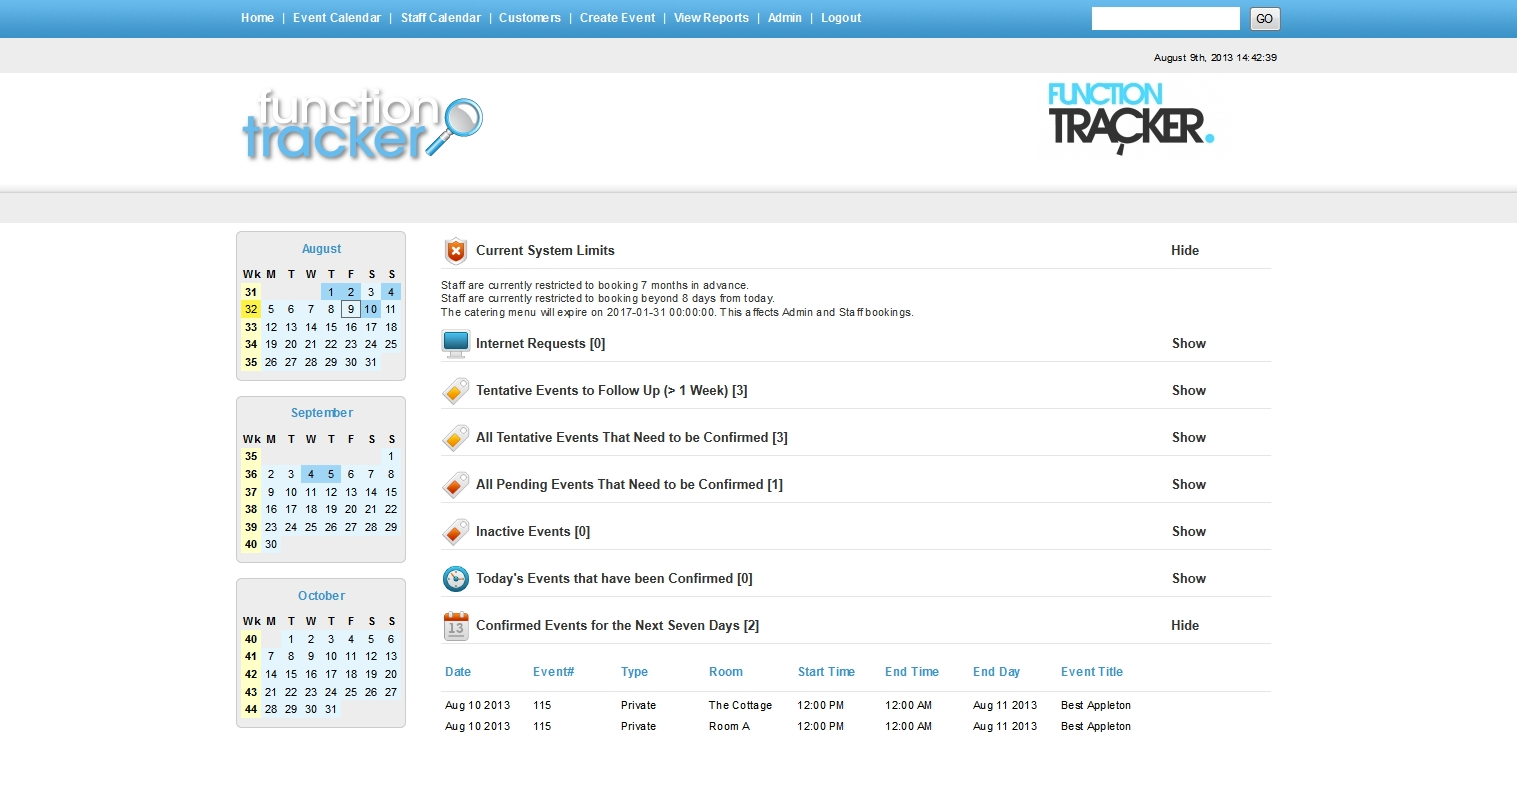The width and height of the screenshot is (1517, 808).
Task: Click the tag icon for All Pending Events
Action: click(455, 484)
